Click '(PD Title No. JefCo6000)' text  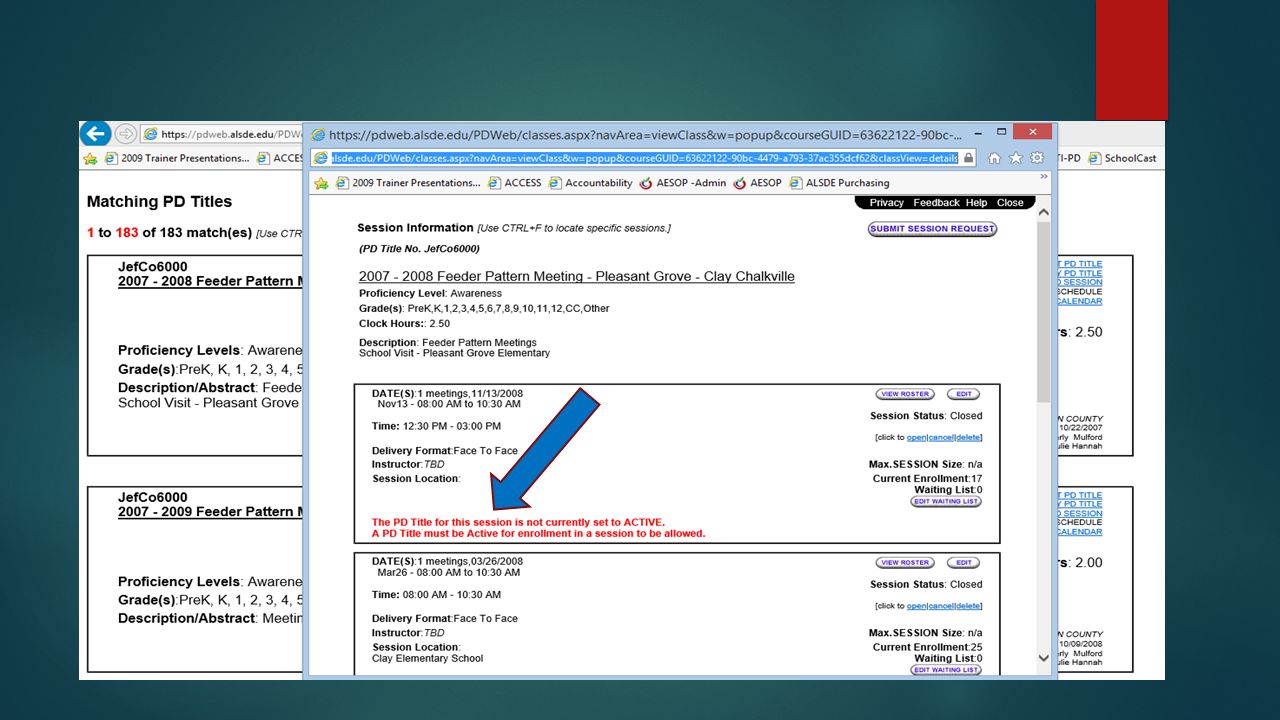pos(419,248)
